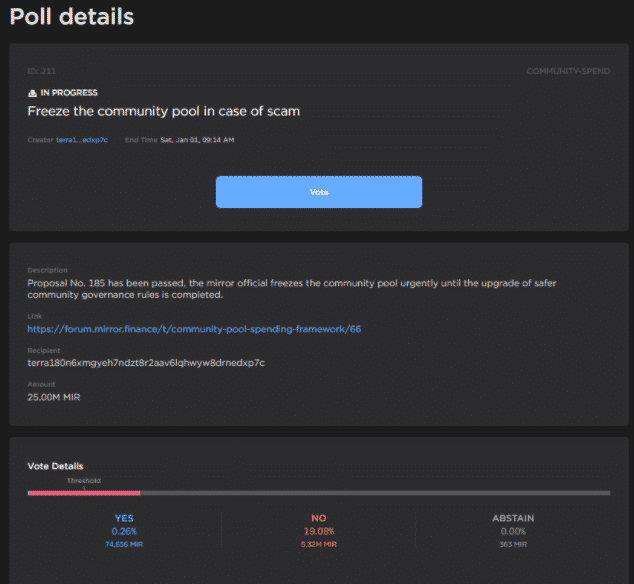Click the proposal description paragraph
This screenshot has width=634, height=584.
292,289
